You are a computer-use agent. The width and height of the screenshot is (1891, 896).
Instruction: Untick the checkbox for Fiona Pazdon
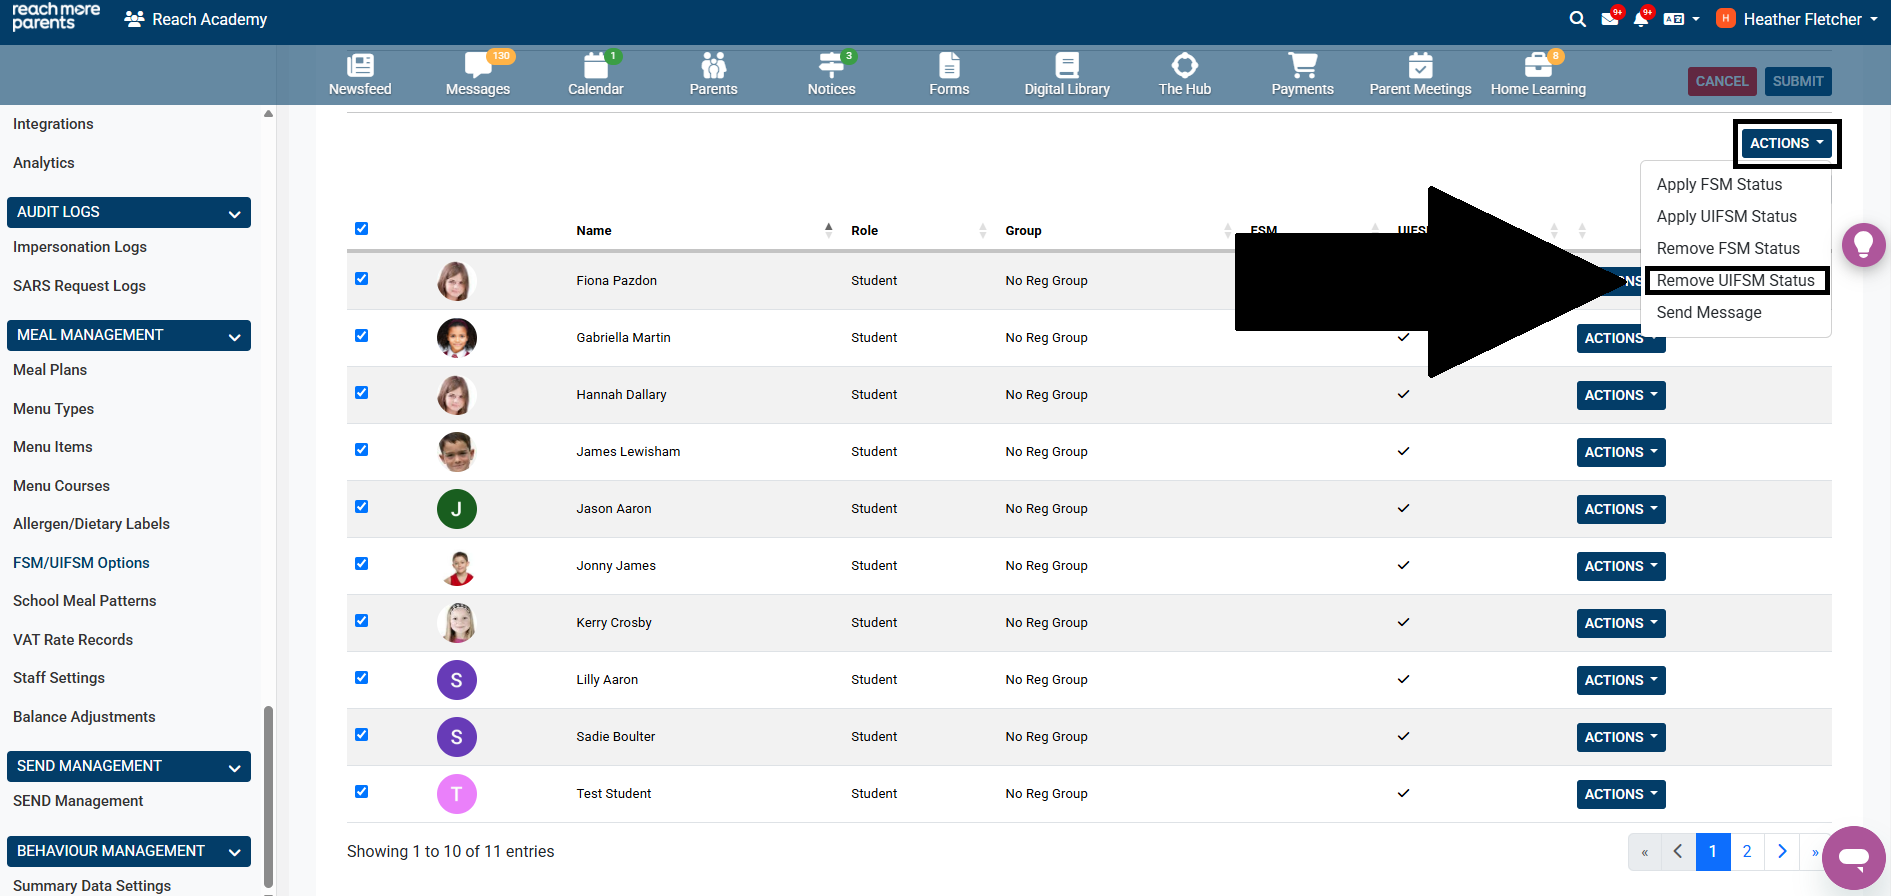click(x=362, y=279)
